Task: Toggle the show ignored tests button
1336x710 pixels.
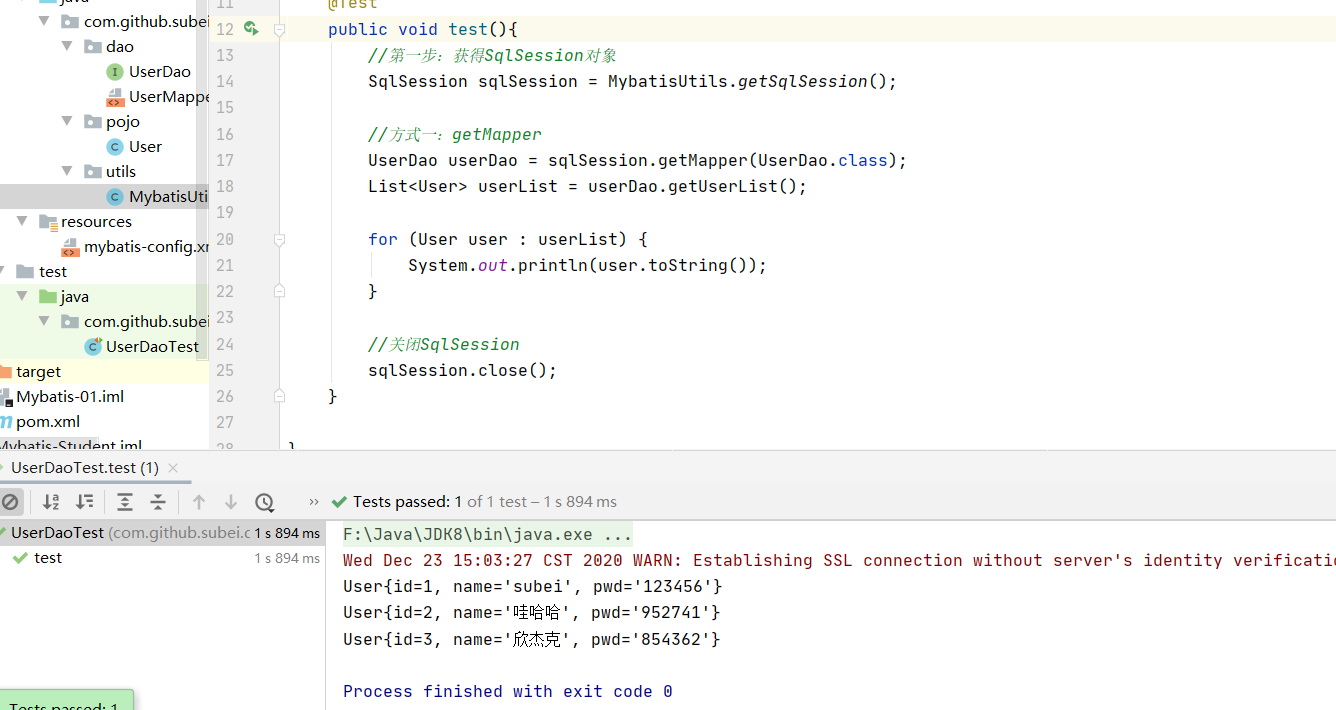Action: pos(10,502)
